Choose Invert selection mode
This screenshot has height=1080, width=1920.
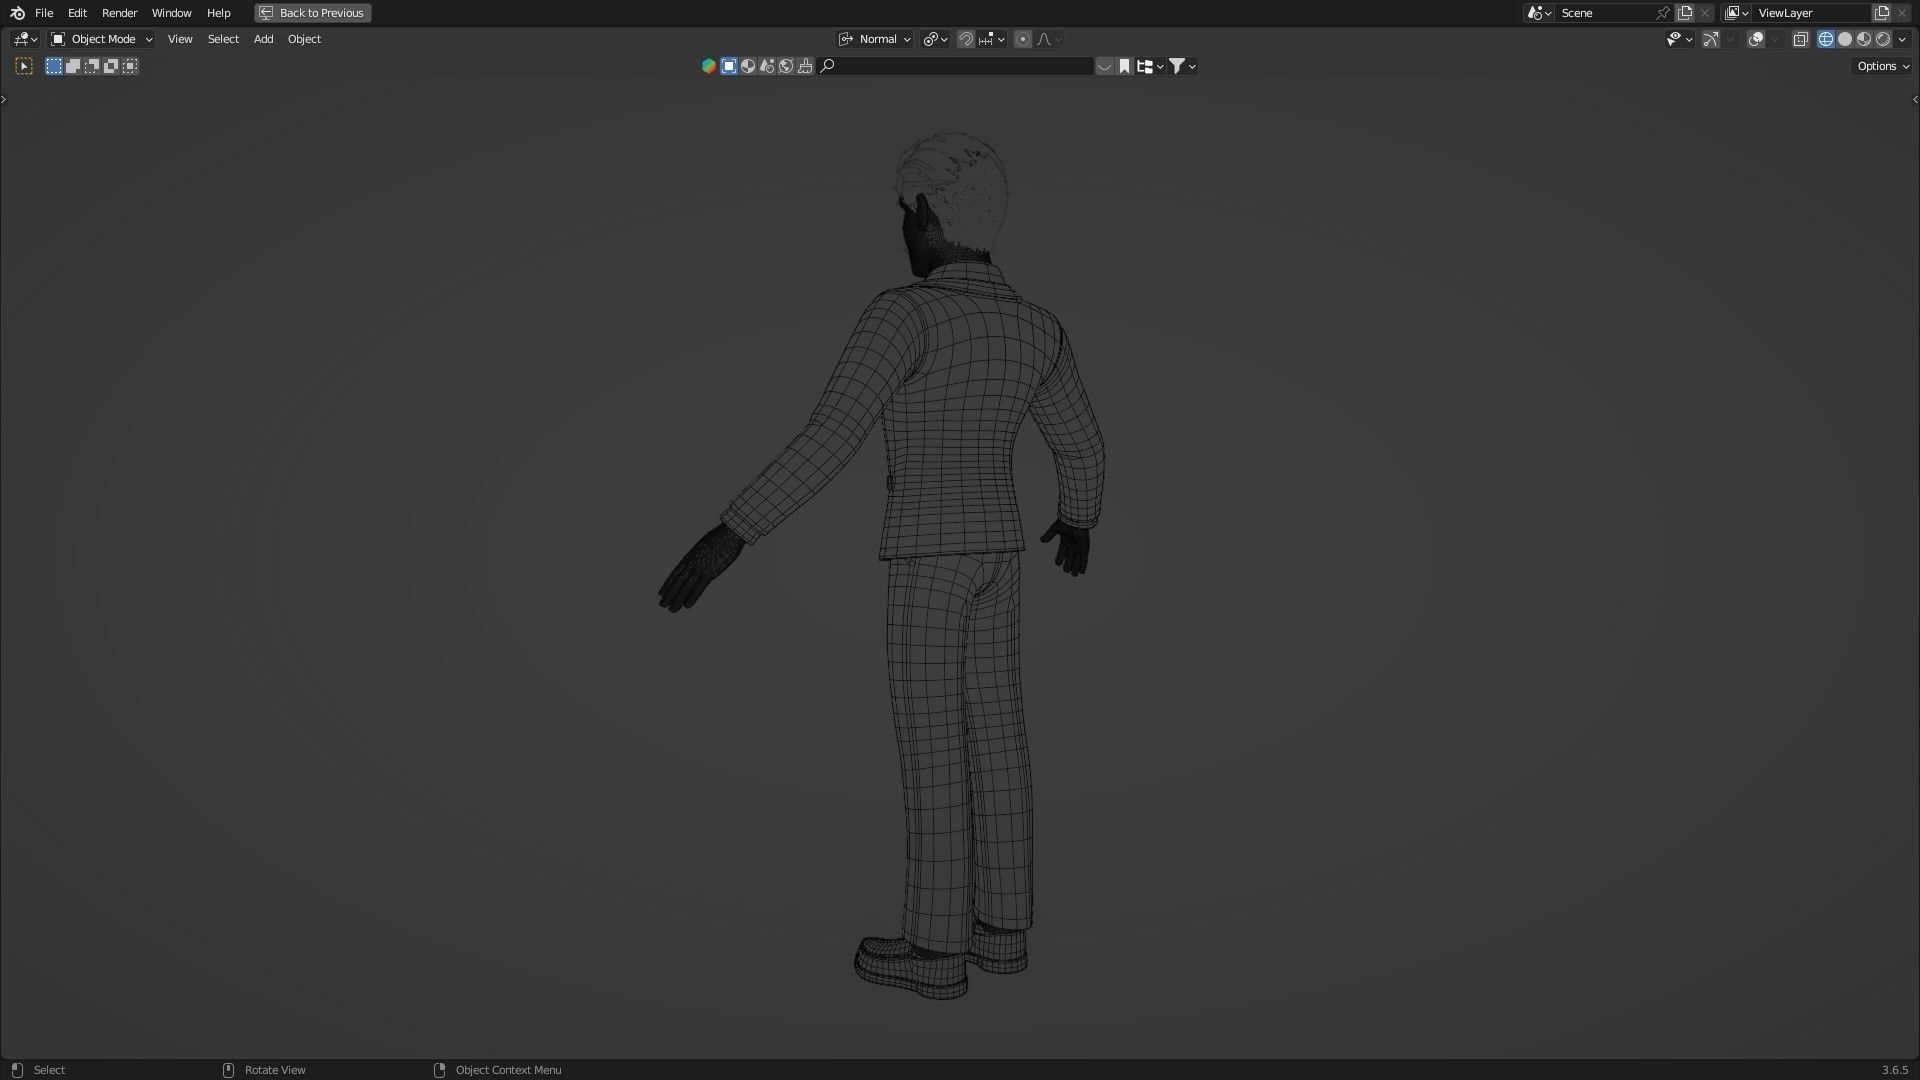[x=111, y=66]
